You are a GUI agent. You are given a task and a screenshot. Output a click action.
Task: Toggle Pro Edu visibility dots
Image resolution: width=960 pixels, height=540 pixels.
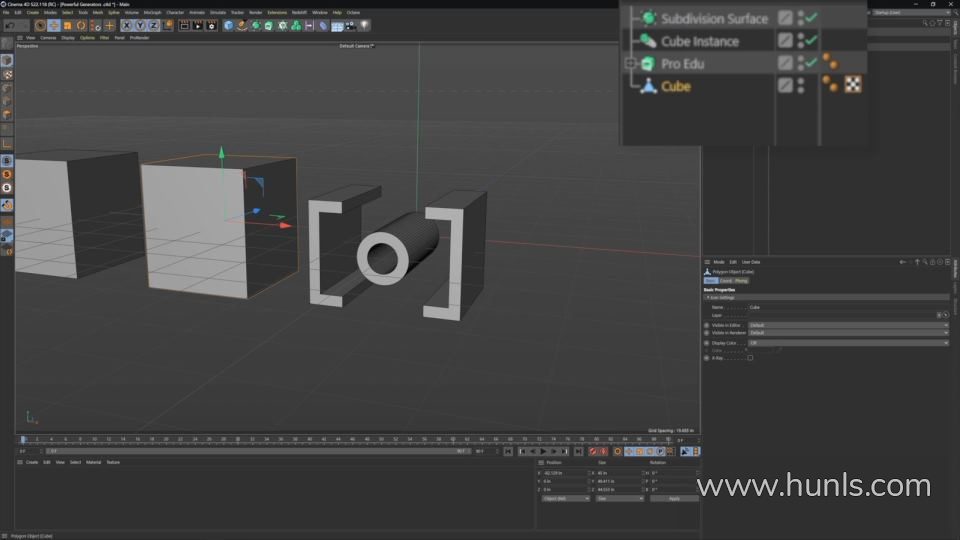click(800, 63)
